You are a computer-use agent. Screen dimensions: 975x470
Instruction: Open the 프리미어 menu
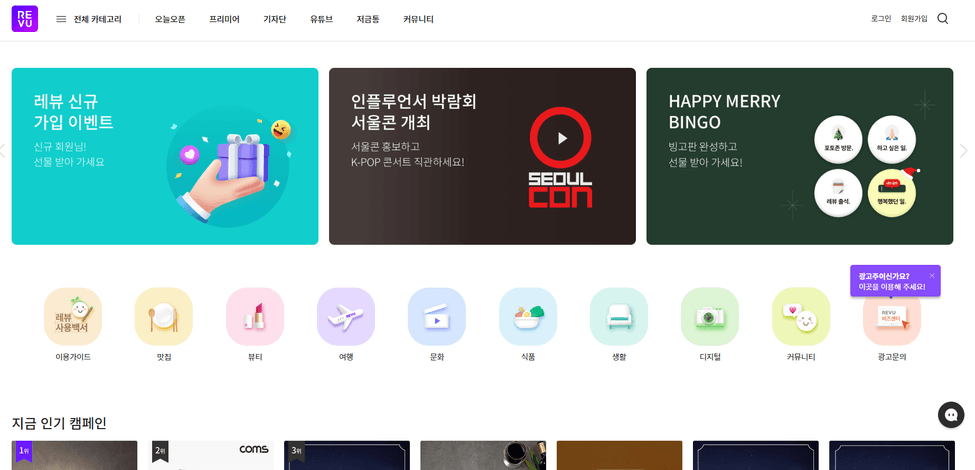point(224,19)
